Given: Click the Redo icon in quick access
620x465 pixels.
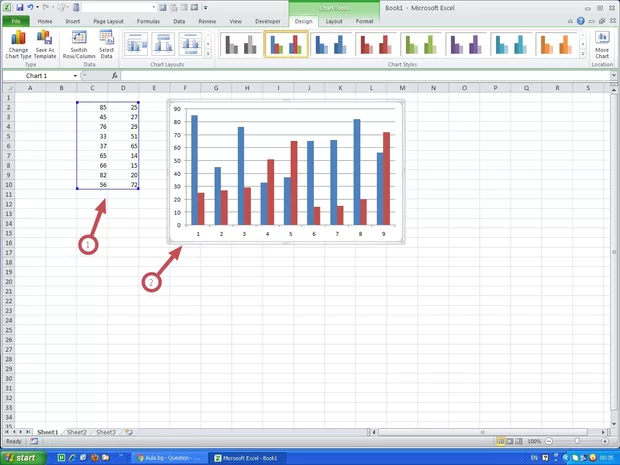Looking at the screenshot, I should [x=46, y=7].
